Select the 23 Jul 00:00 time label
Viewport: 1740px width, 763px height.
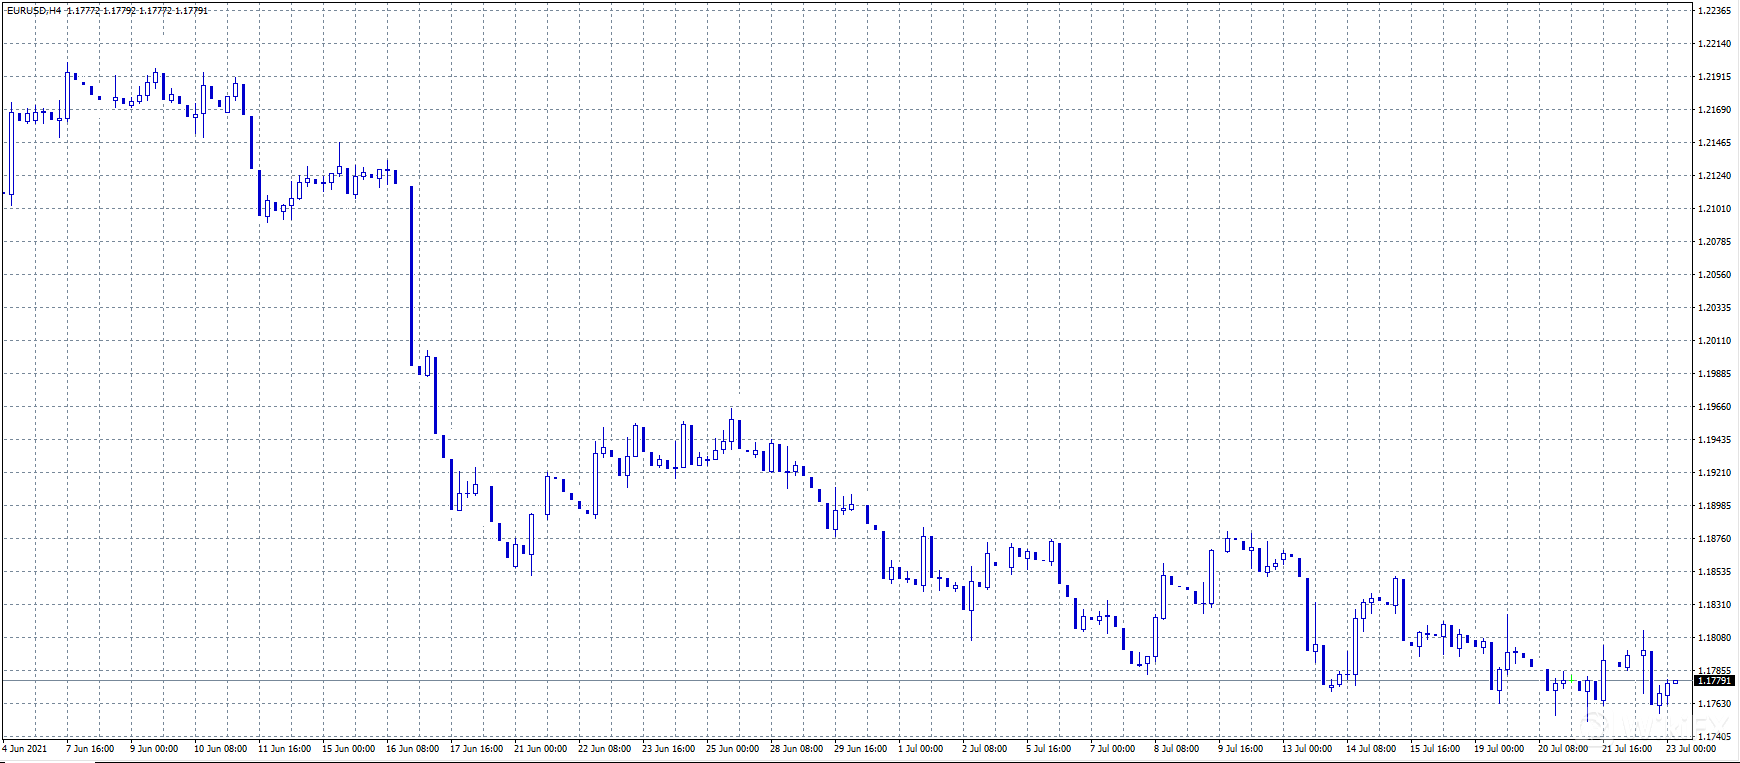click(x=1691, y=749)
